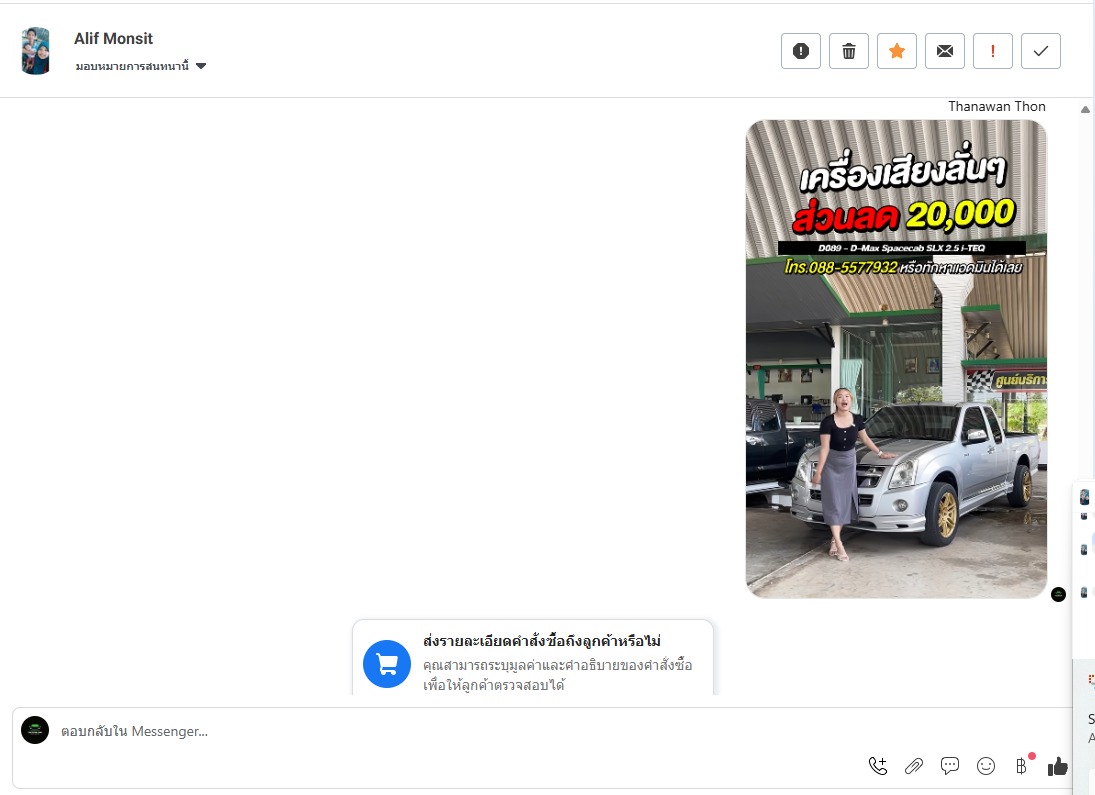Mark conversation done with checkmark
The height and width of the screenshot is (795, 1095).
coord(1041,51)
